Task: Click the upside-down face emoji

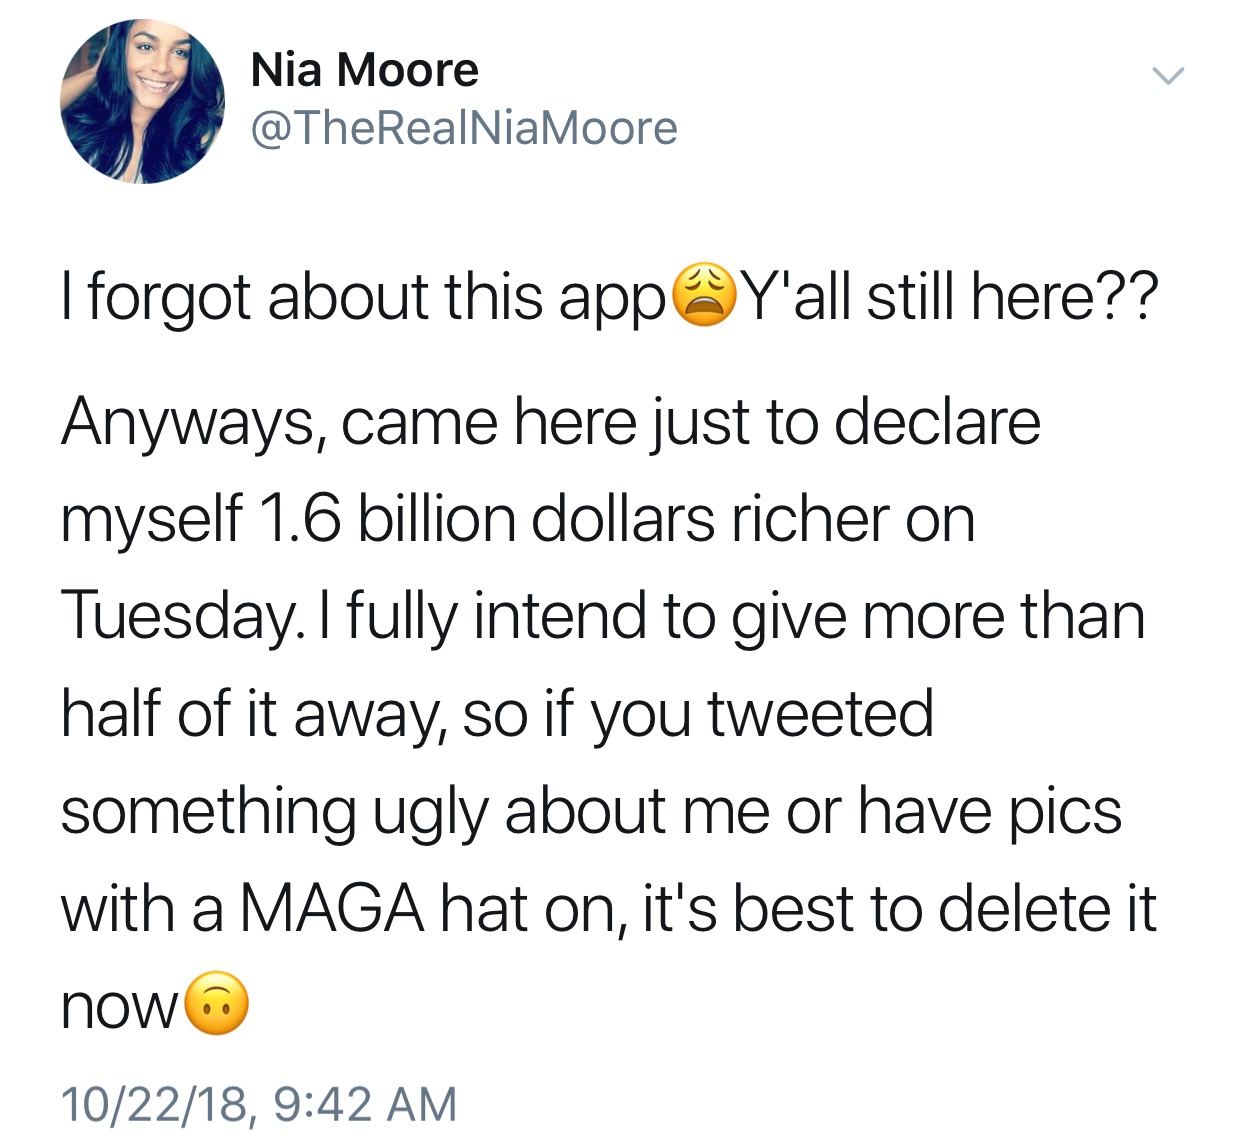Action: pyautogui.click(x=217, y=1004)
